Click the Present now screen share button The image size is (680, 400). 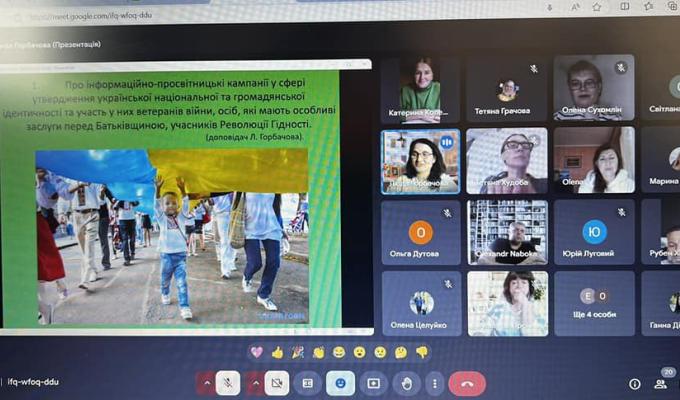[x=373, y=384]
